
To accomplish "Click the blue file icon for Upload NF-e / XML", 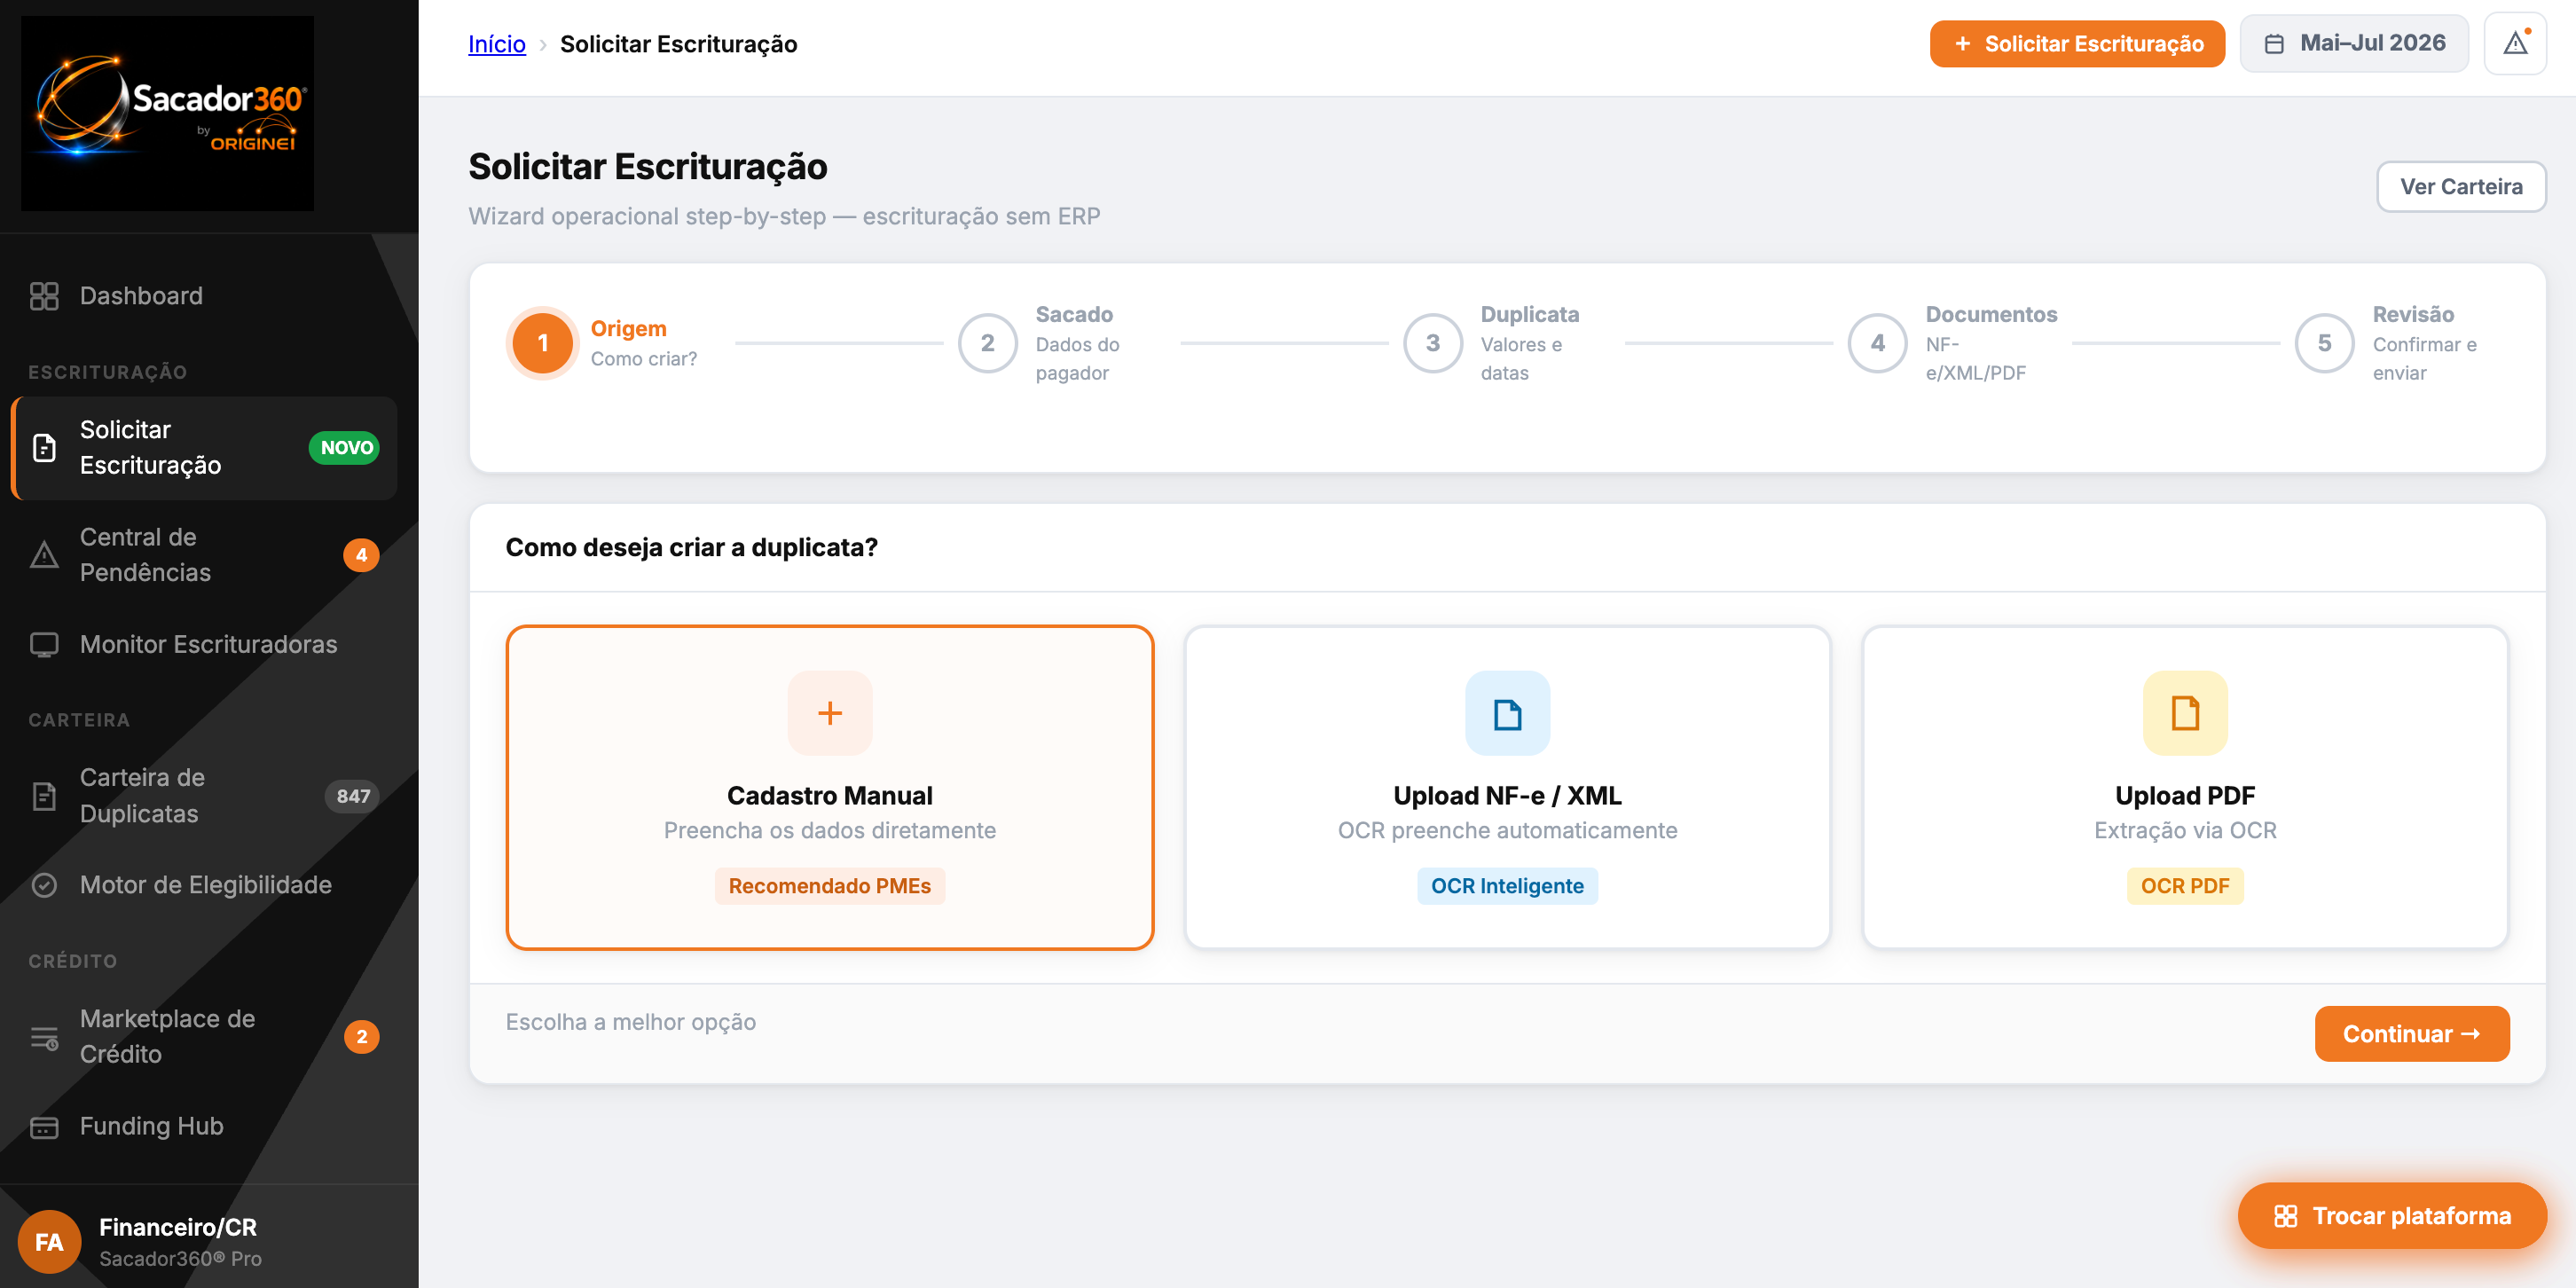I will pos(1507,713).
